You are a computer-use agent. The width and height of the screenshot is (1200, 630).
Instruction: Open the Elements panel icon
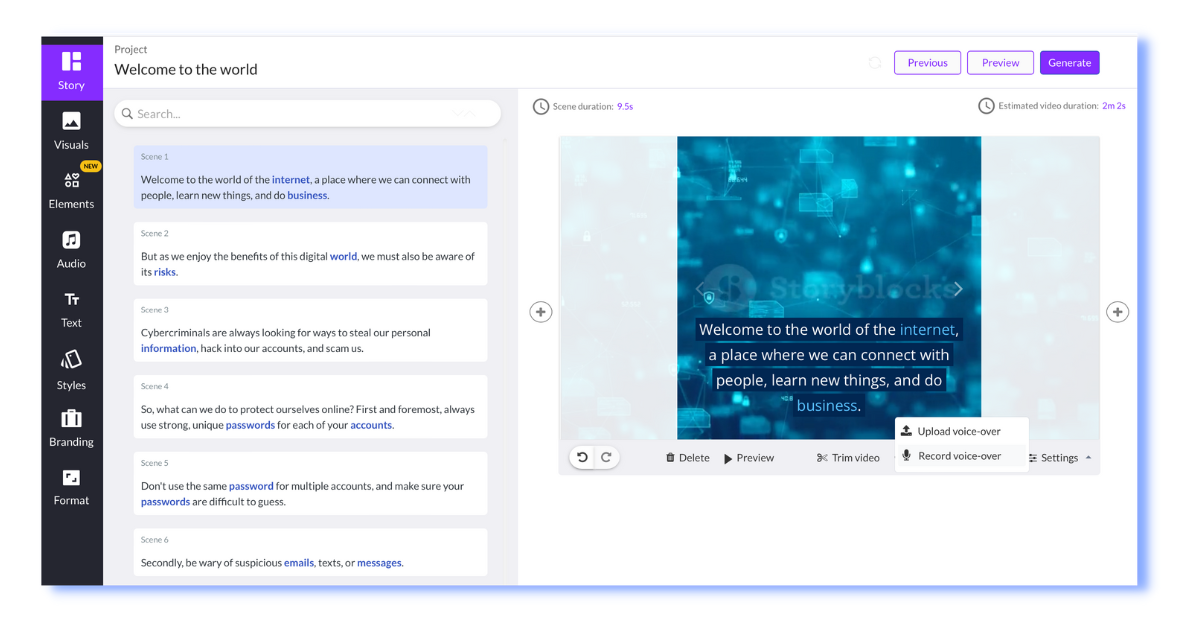click(x=71, y=189)
